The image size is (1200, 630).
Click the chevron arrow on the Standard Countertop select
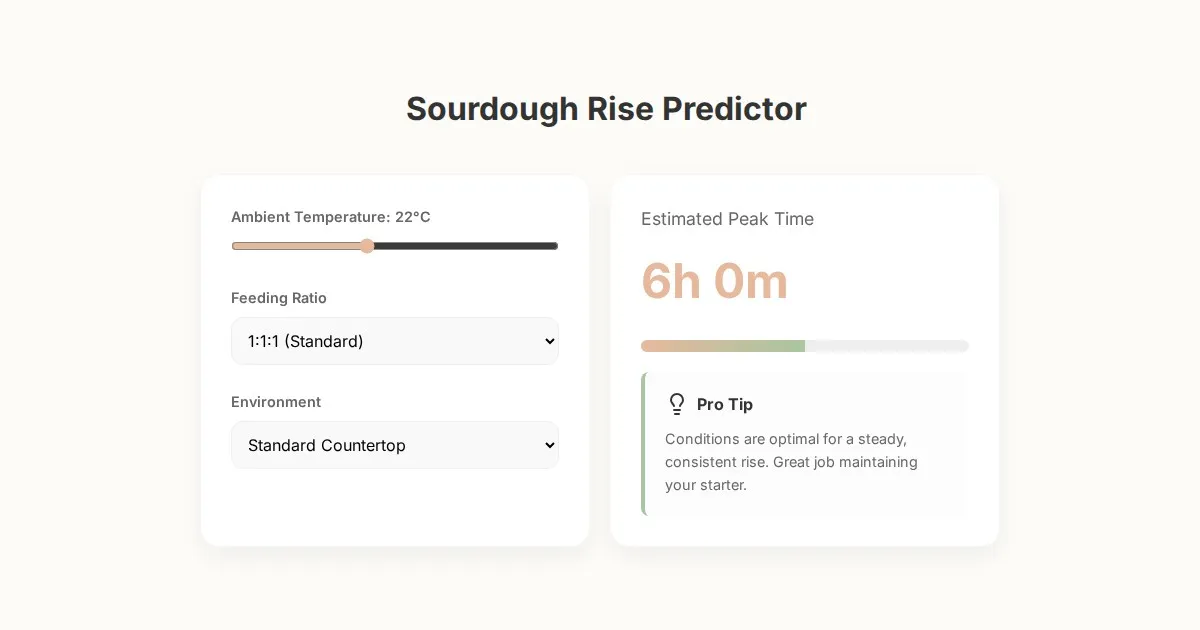click(549, 445)
